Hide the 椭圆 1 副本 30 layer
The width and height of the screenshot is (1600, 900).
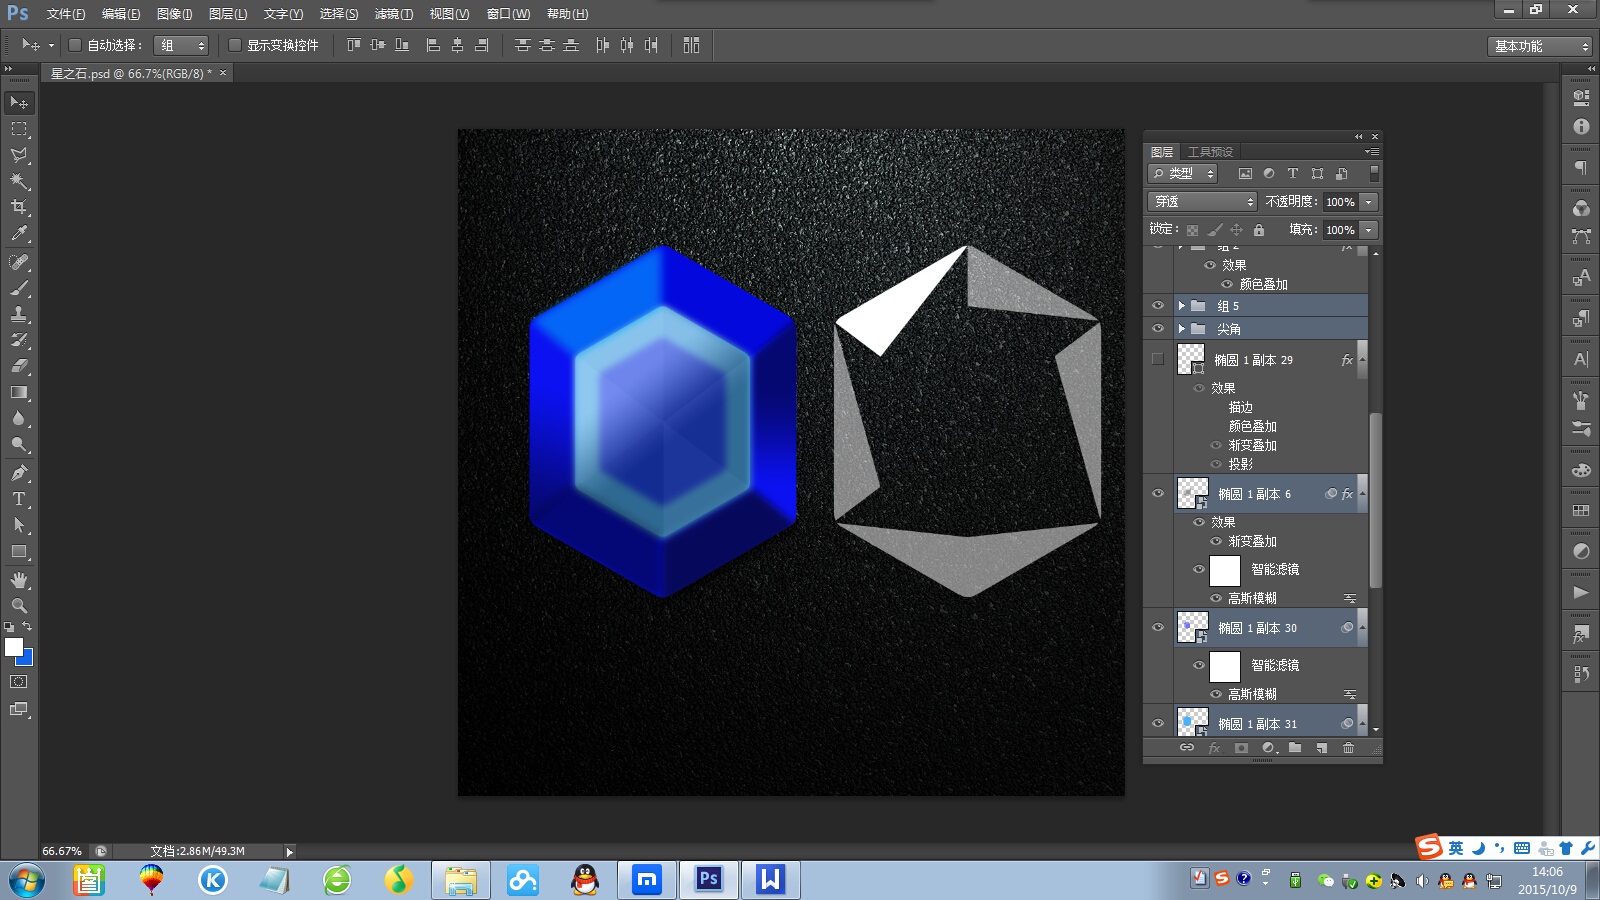coord(1158,627)
